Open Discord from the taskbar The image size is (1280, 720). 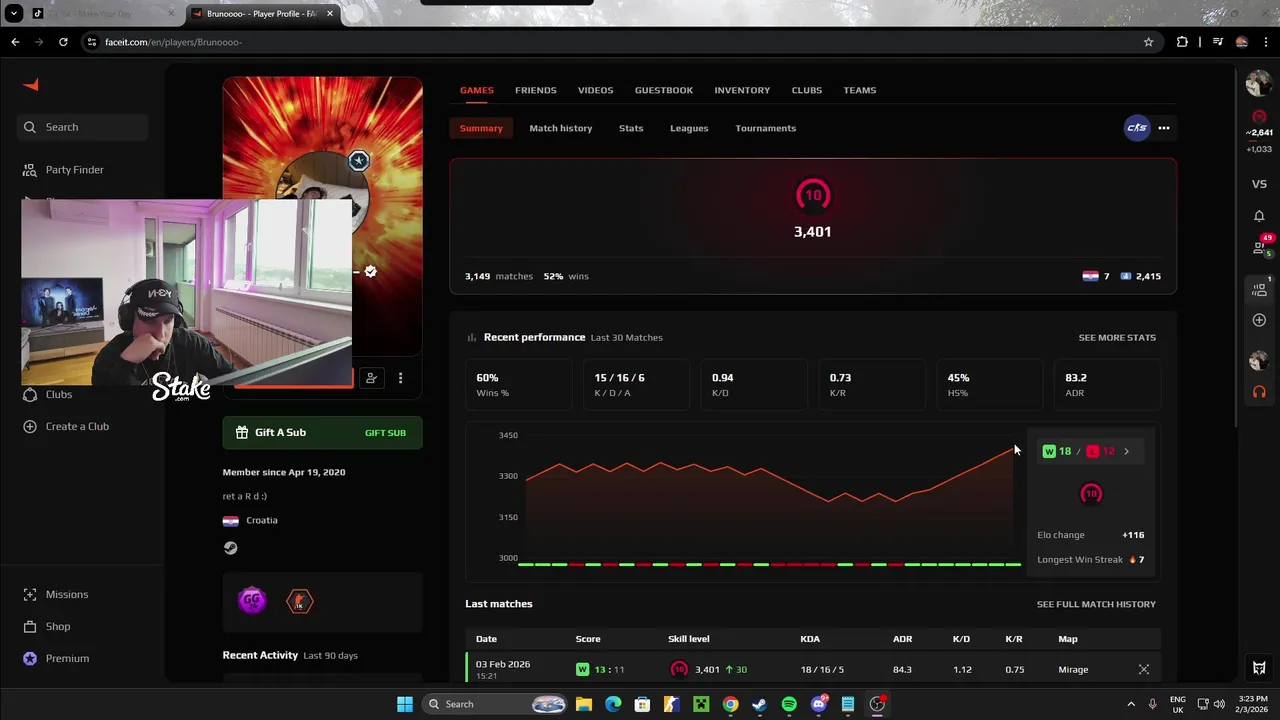pyautogui.click(x=819, y=704)
